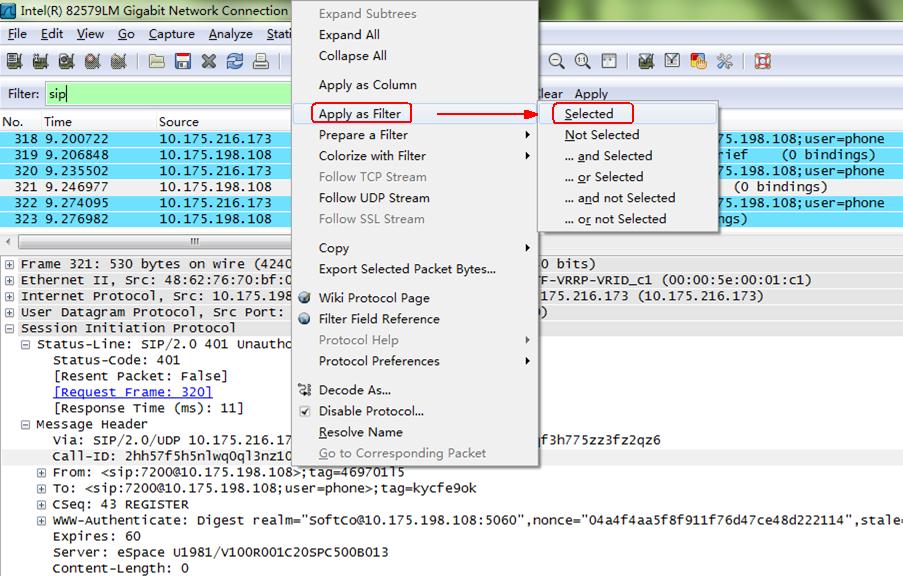
Task: Open the display filters toolbar icon
Action: (672, 61)
